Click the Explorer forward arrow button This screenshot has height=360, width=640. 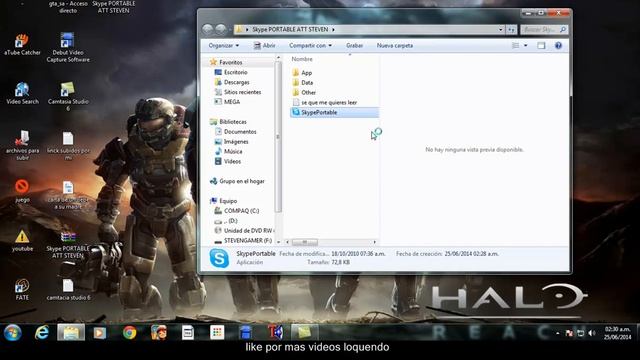pos(221,29)
